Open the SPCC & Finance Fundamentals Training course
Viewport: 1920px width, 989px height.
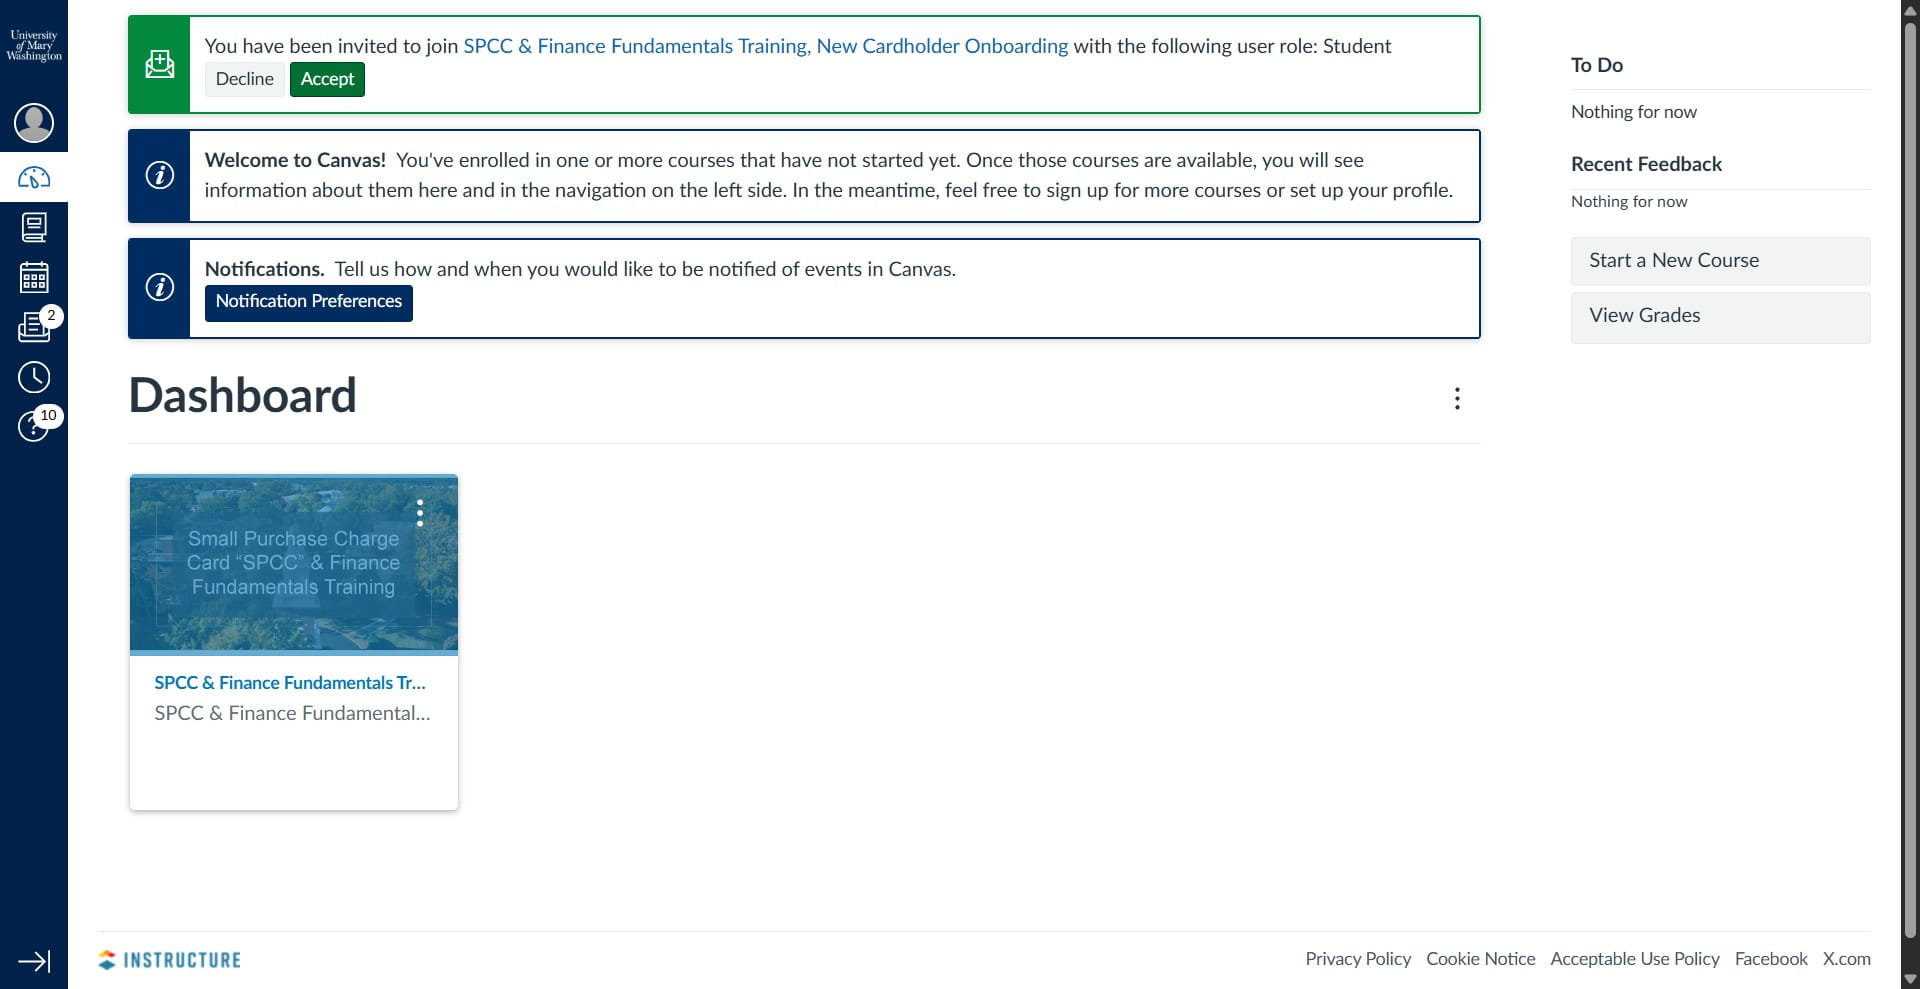[289, 683]
